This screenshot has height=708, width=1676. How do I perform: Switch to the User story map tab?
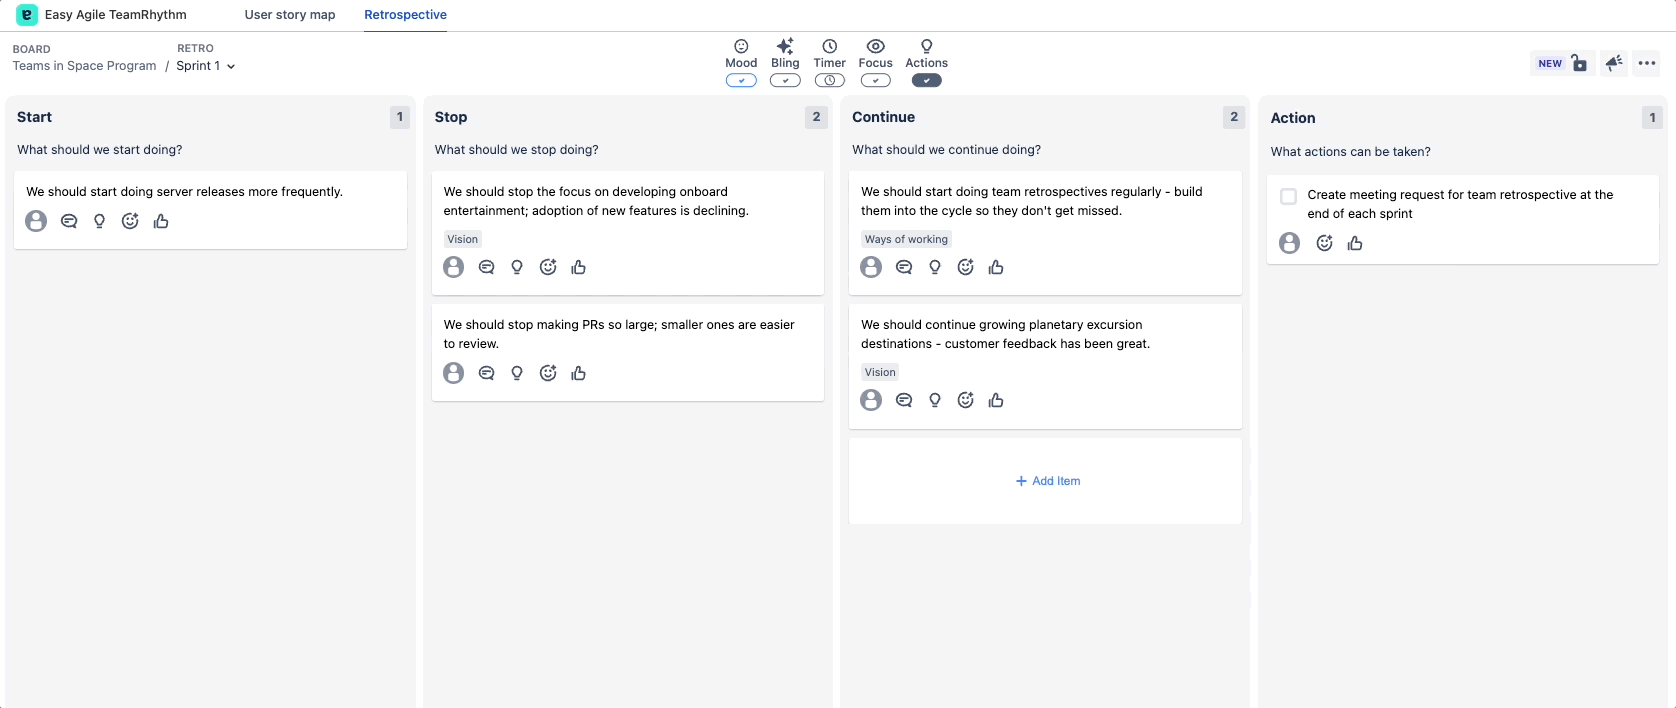(x=290, y=15)
